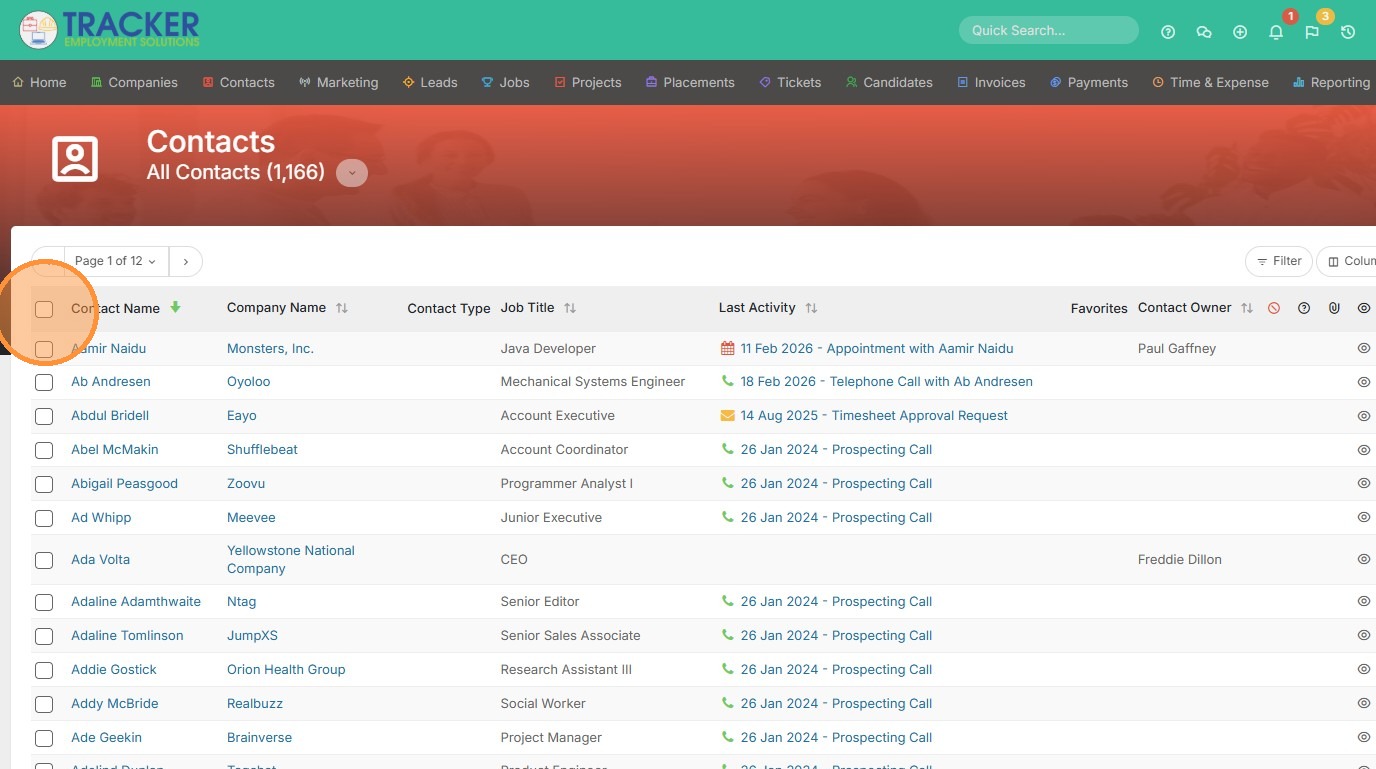Click the Contact Type column header
This screenshot has height=769, width=1376.
[x=449, y=309]
